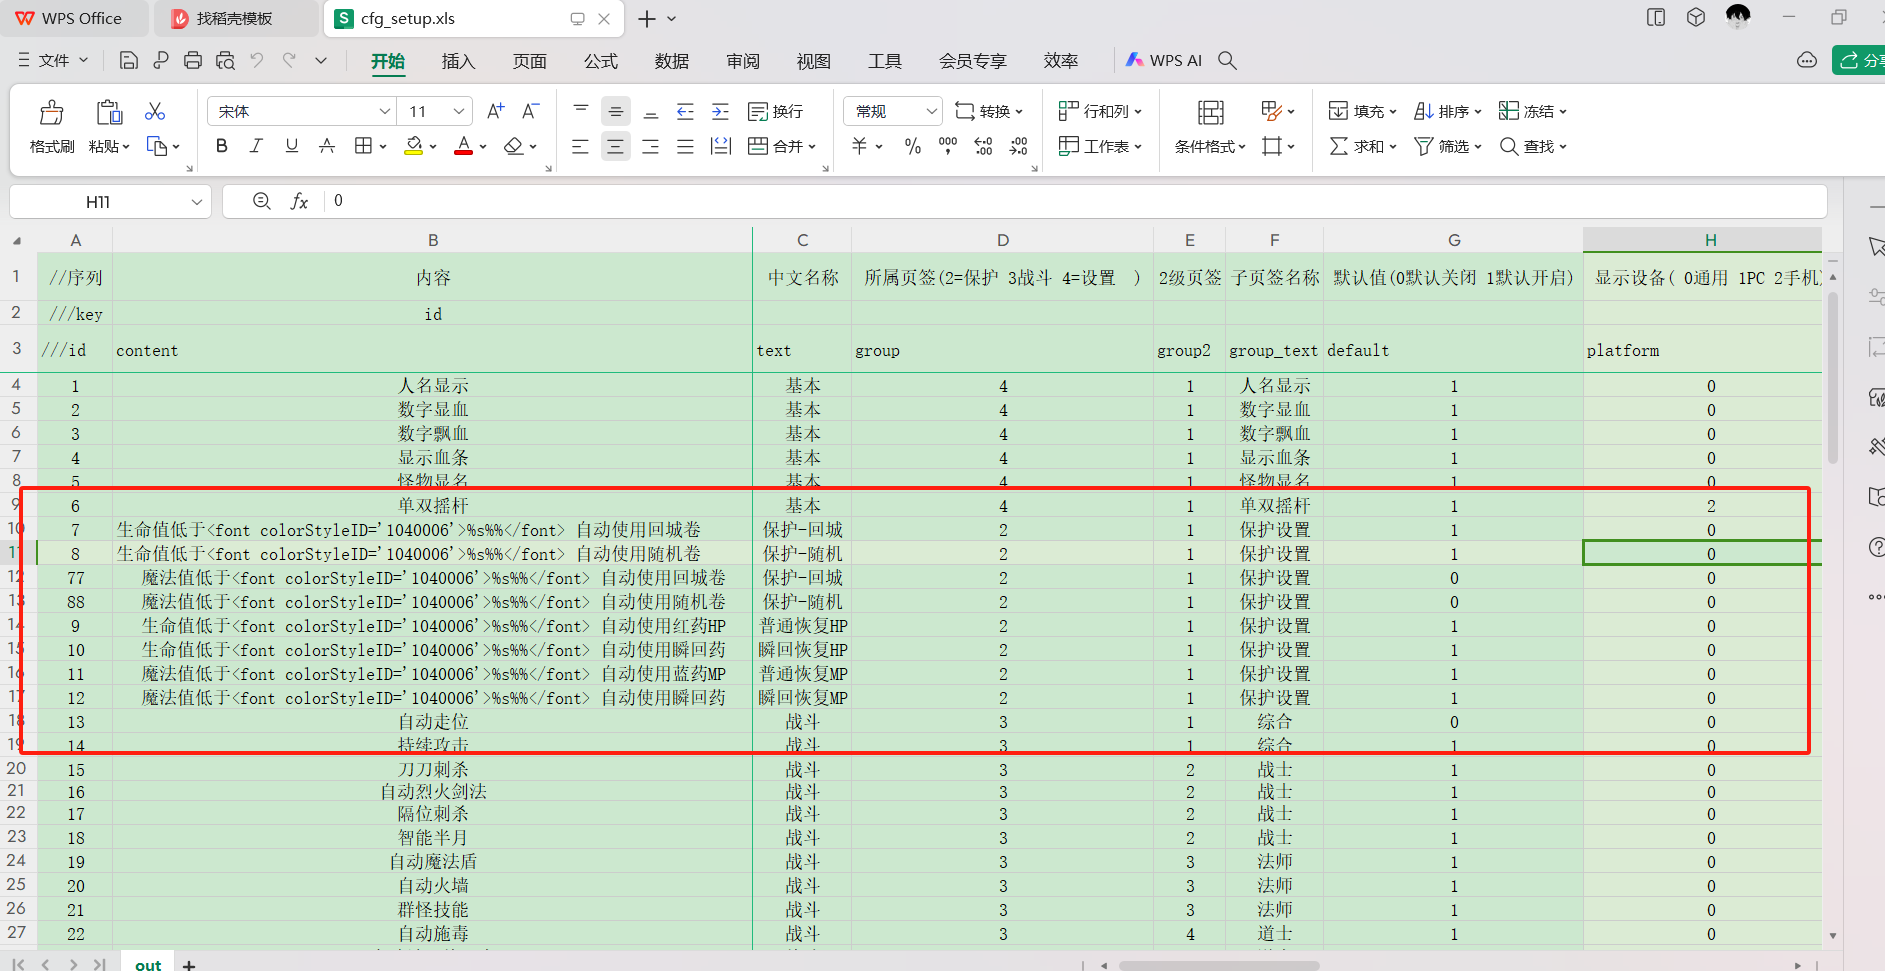This screenshot has height=971, width=1885.
Task: Apply strikethrough formatting icon
Action: pyautogui.click(x=327, y=146)
